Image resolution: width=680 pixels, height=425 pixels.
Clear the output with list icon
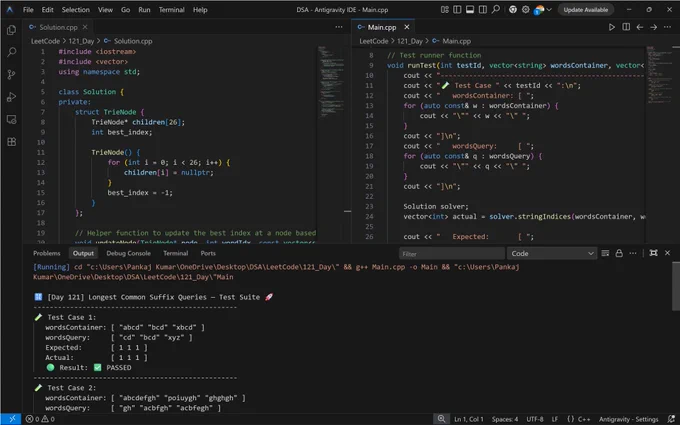tap(605, 253)
